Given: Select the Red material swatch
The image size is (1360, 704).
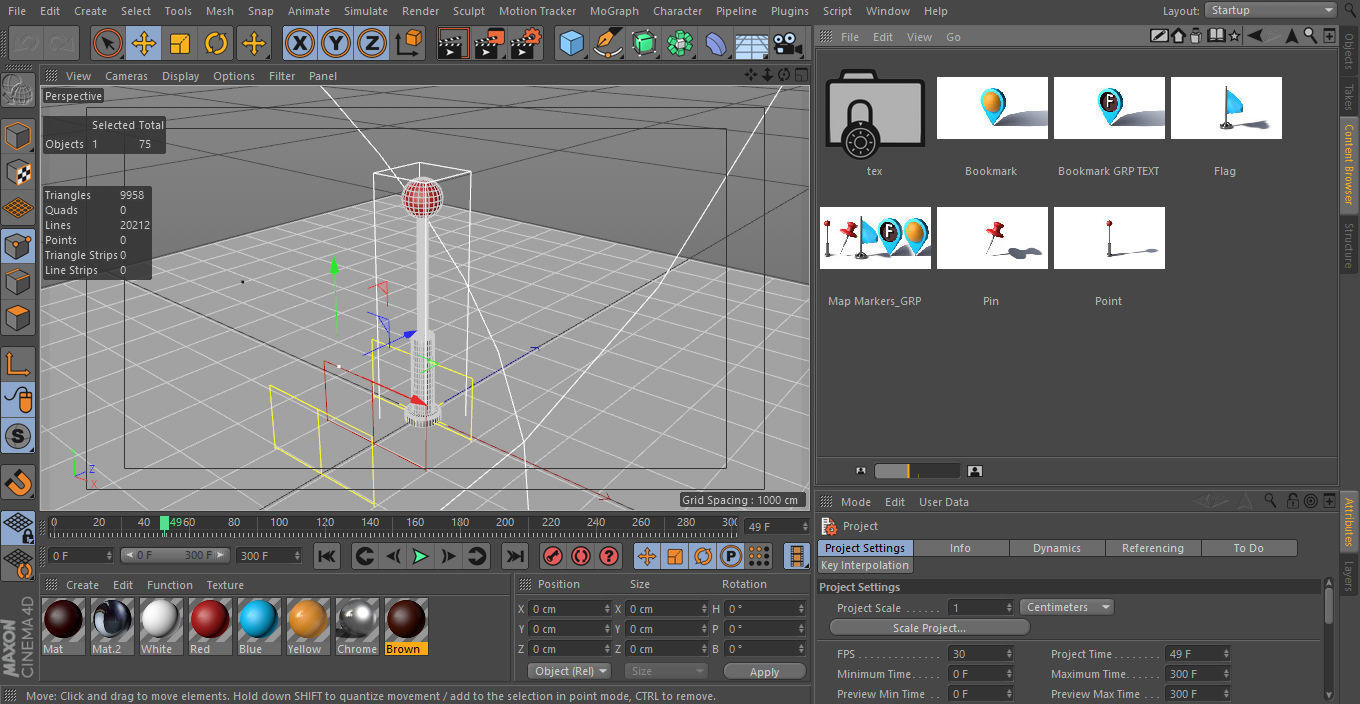Looking at the screenshot, I should pos(209,627).
